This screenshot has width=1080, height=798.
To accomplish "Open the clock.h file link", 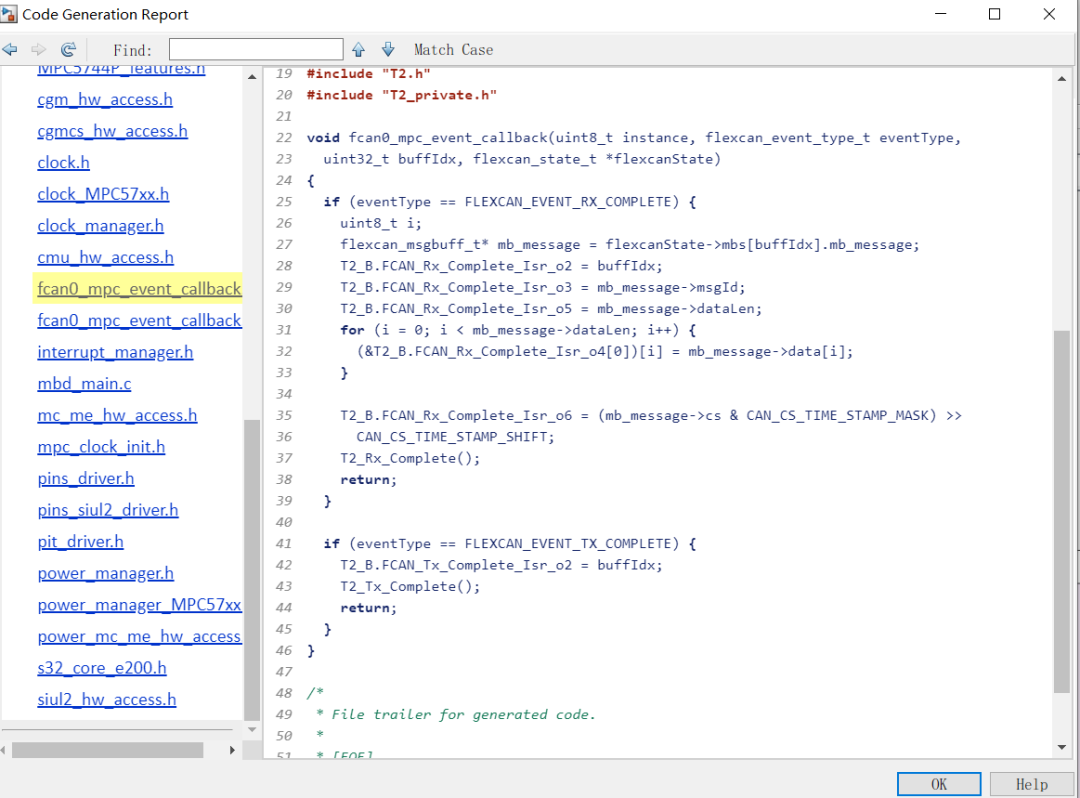I will point(63,162).
